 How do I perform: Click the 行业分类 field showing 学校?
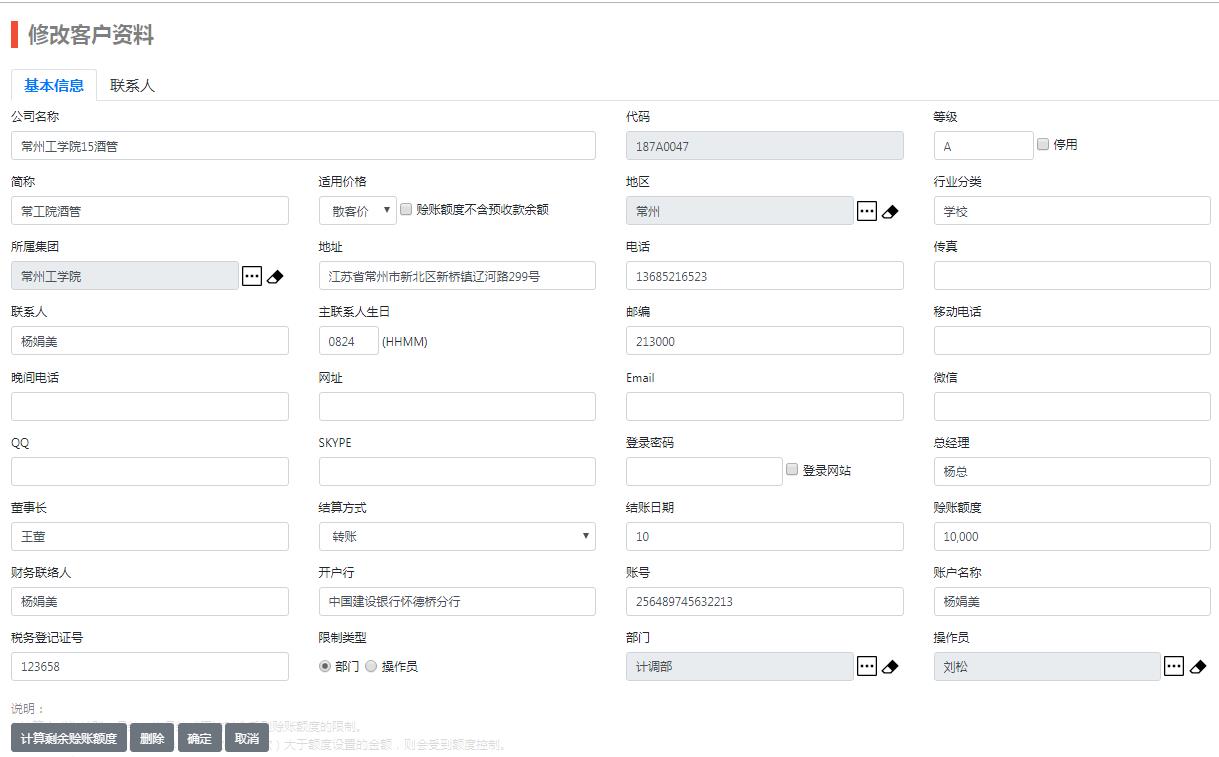(x=1072, y=211)
